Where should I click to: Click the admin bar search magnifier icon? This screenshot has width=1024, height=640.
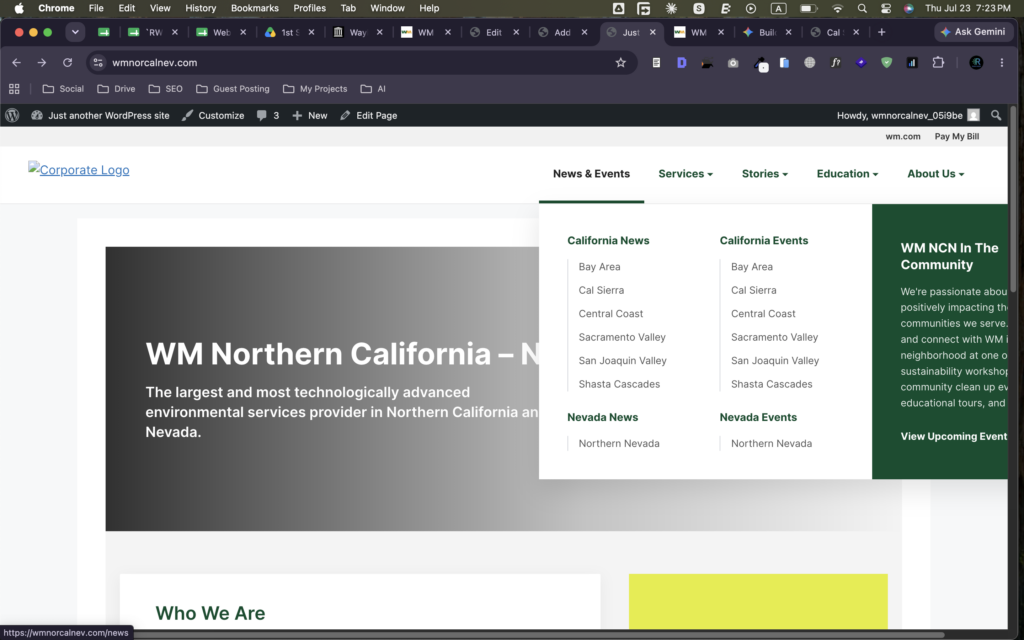click(x=996, y=116)
